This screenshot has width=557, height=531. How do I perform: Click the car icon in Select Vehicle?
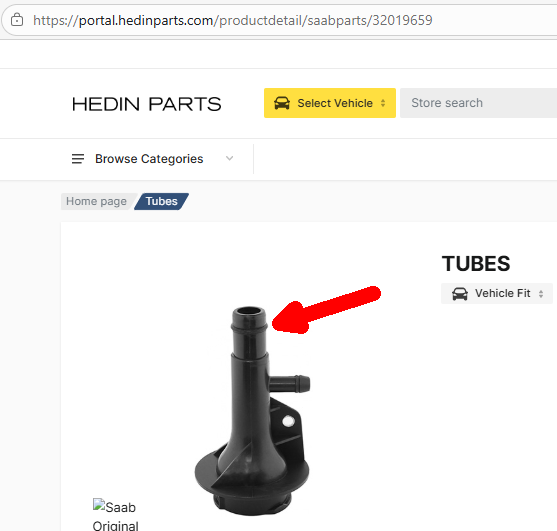[282, 103]
